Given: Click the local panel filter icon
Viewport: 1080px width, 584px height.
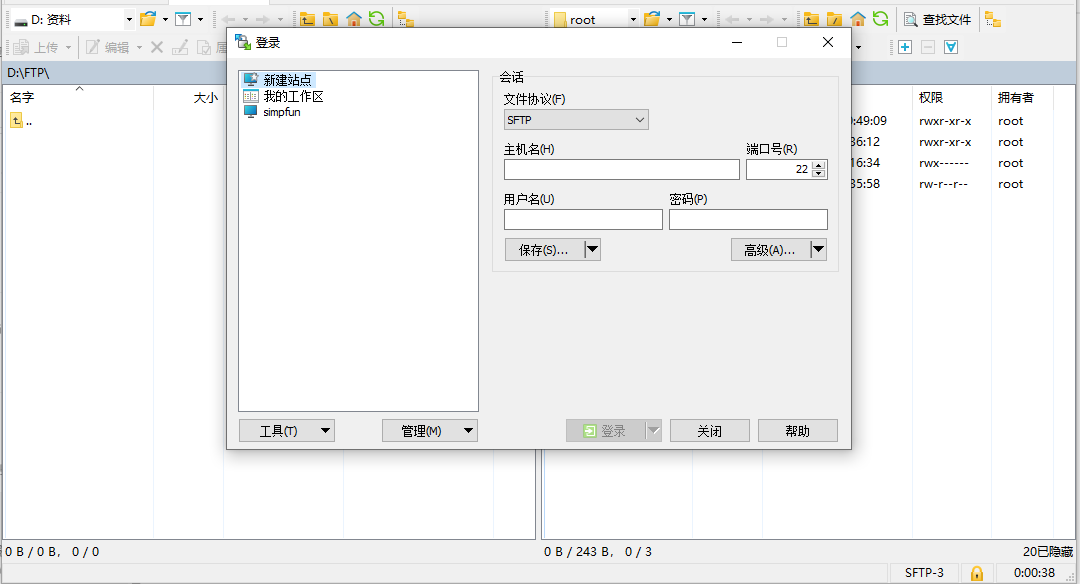Looking at the screenshot, I should [183, 19].
